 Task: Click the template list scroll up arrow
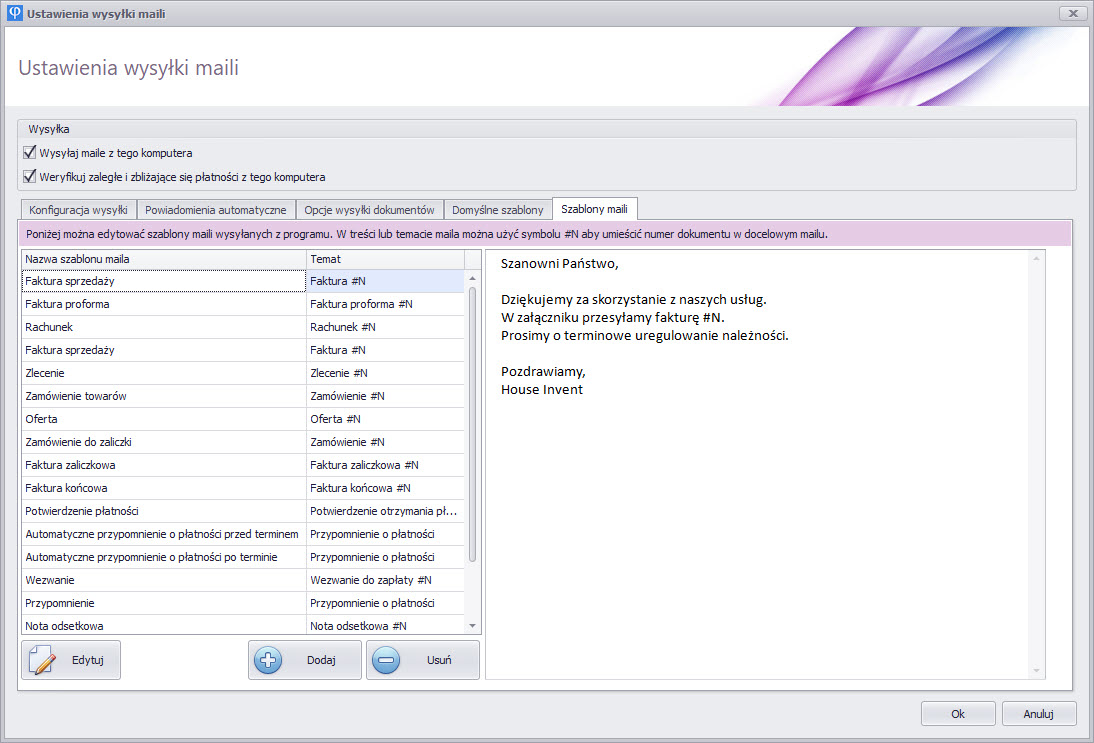tap(473, 259)
